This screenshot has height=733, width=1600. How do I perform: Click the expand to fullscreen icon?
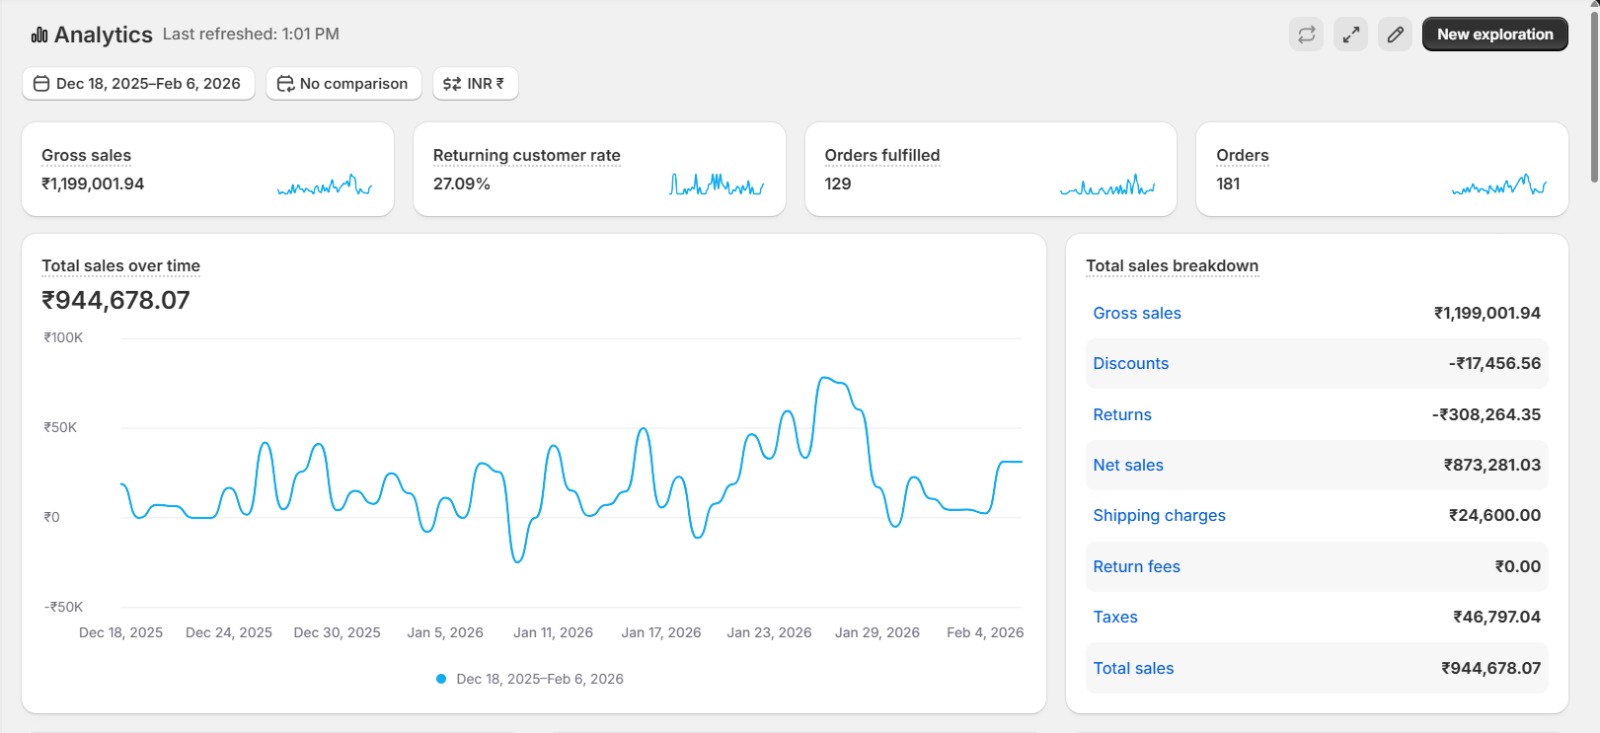tap(1350, 34)
